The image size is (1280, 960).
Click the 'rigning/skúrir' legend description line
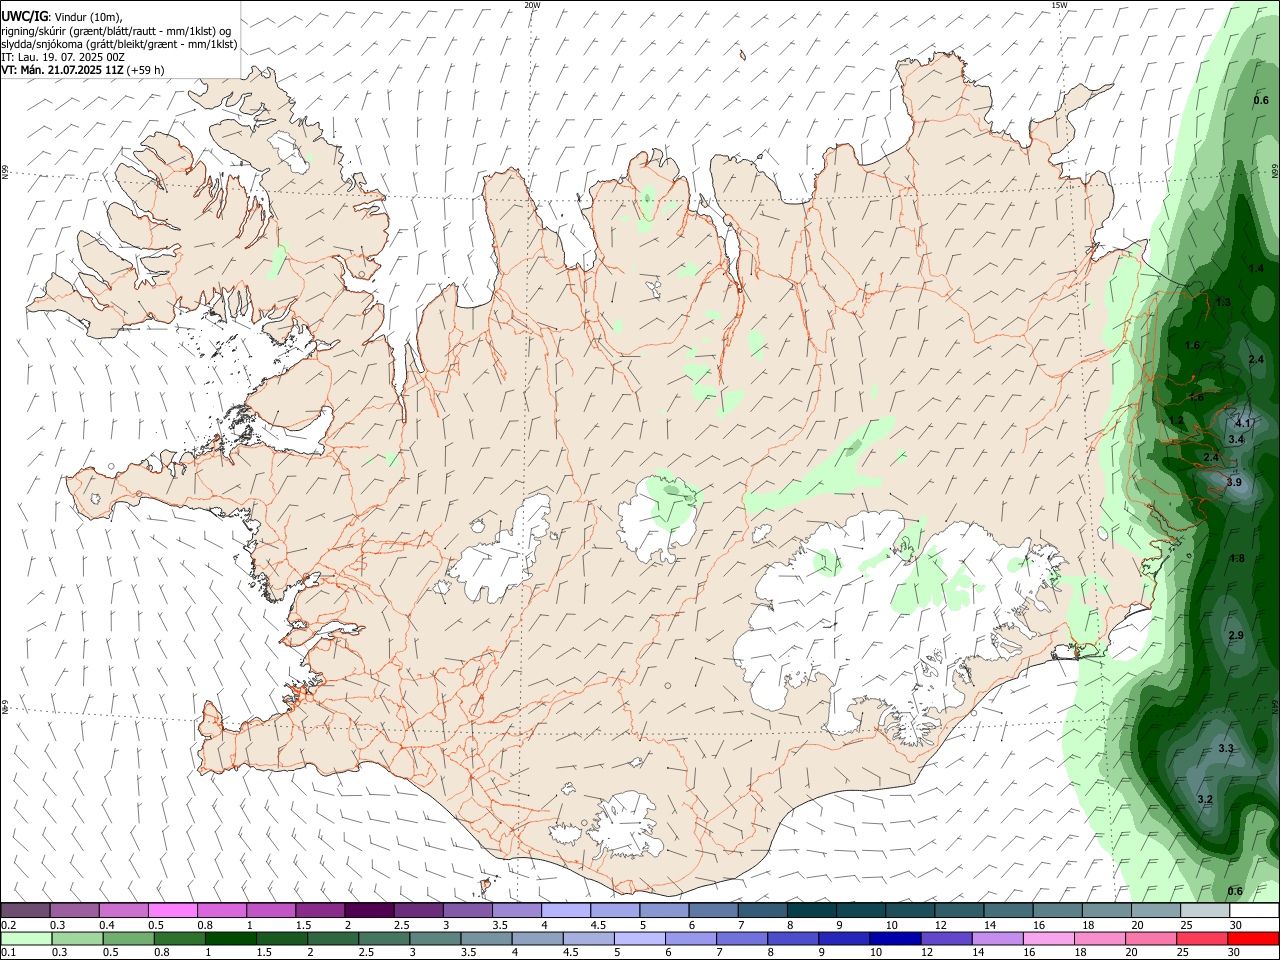[x=116, y=30]
